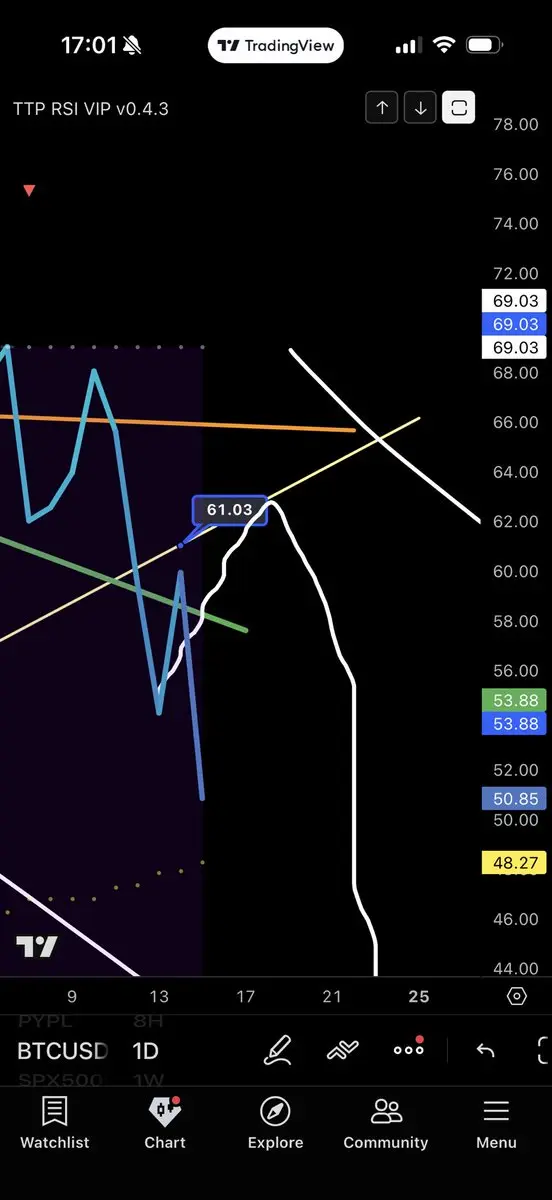The width and height of the screenshot is (552, 1200).
Task: Open chart settings hexagon icon
Action: 517,996
